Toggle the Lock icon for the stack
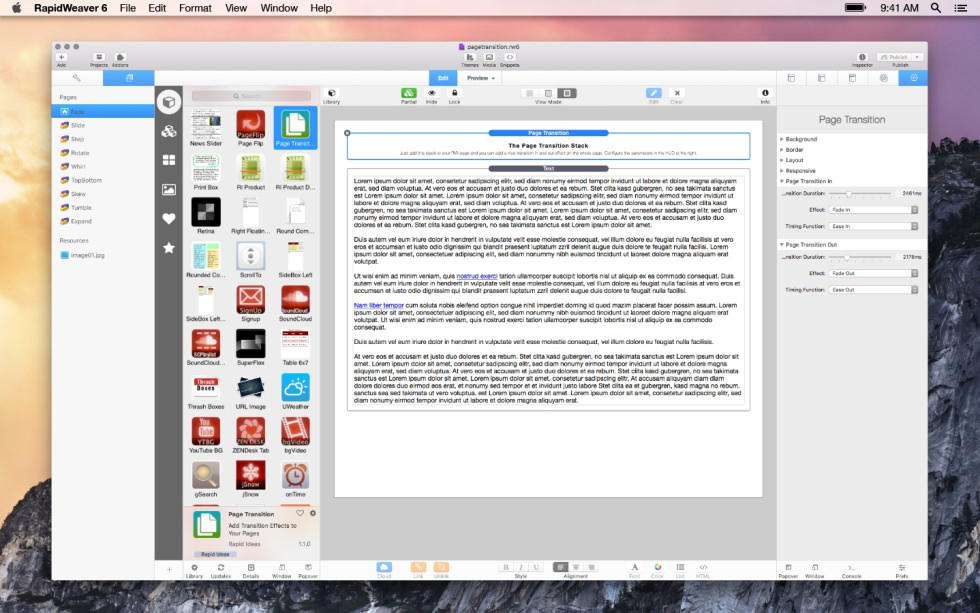 454,93
